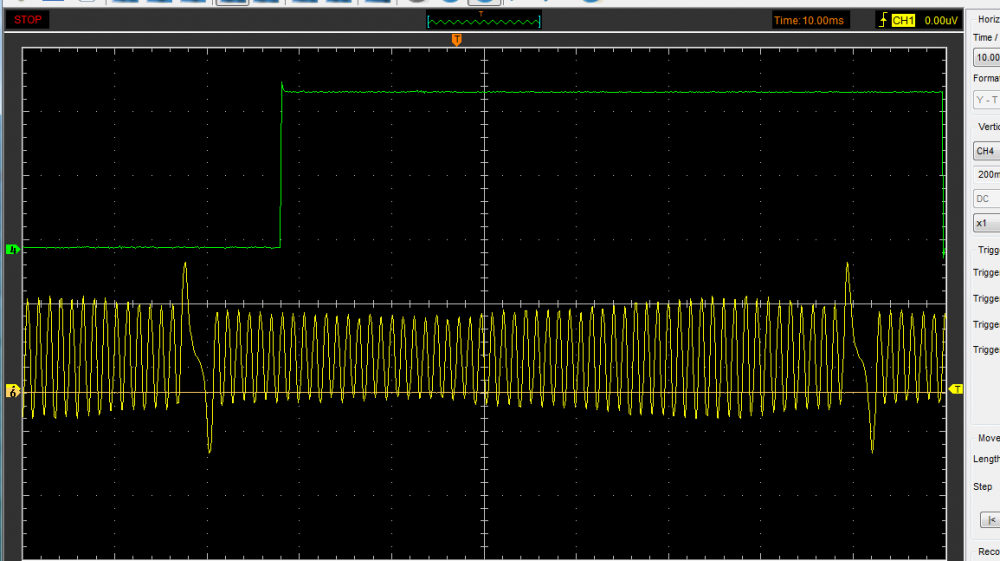Image resolution: width=1000 pixels, height=561 pixels.
Task: Open the Y-T format dropdown
Action: [986, 99]
